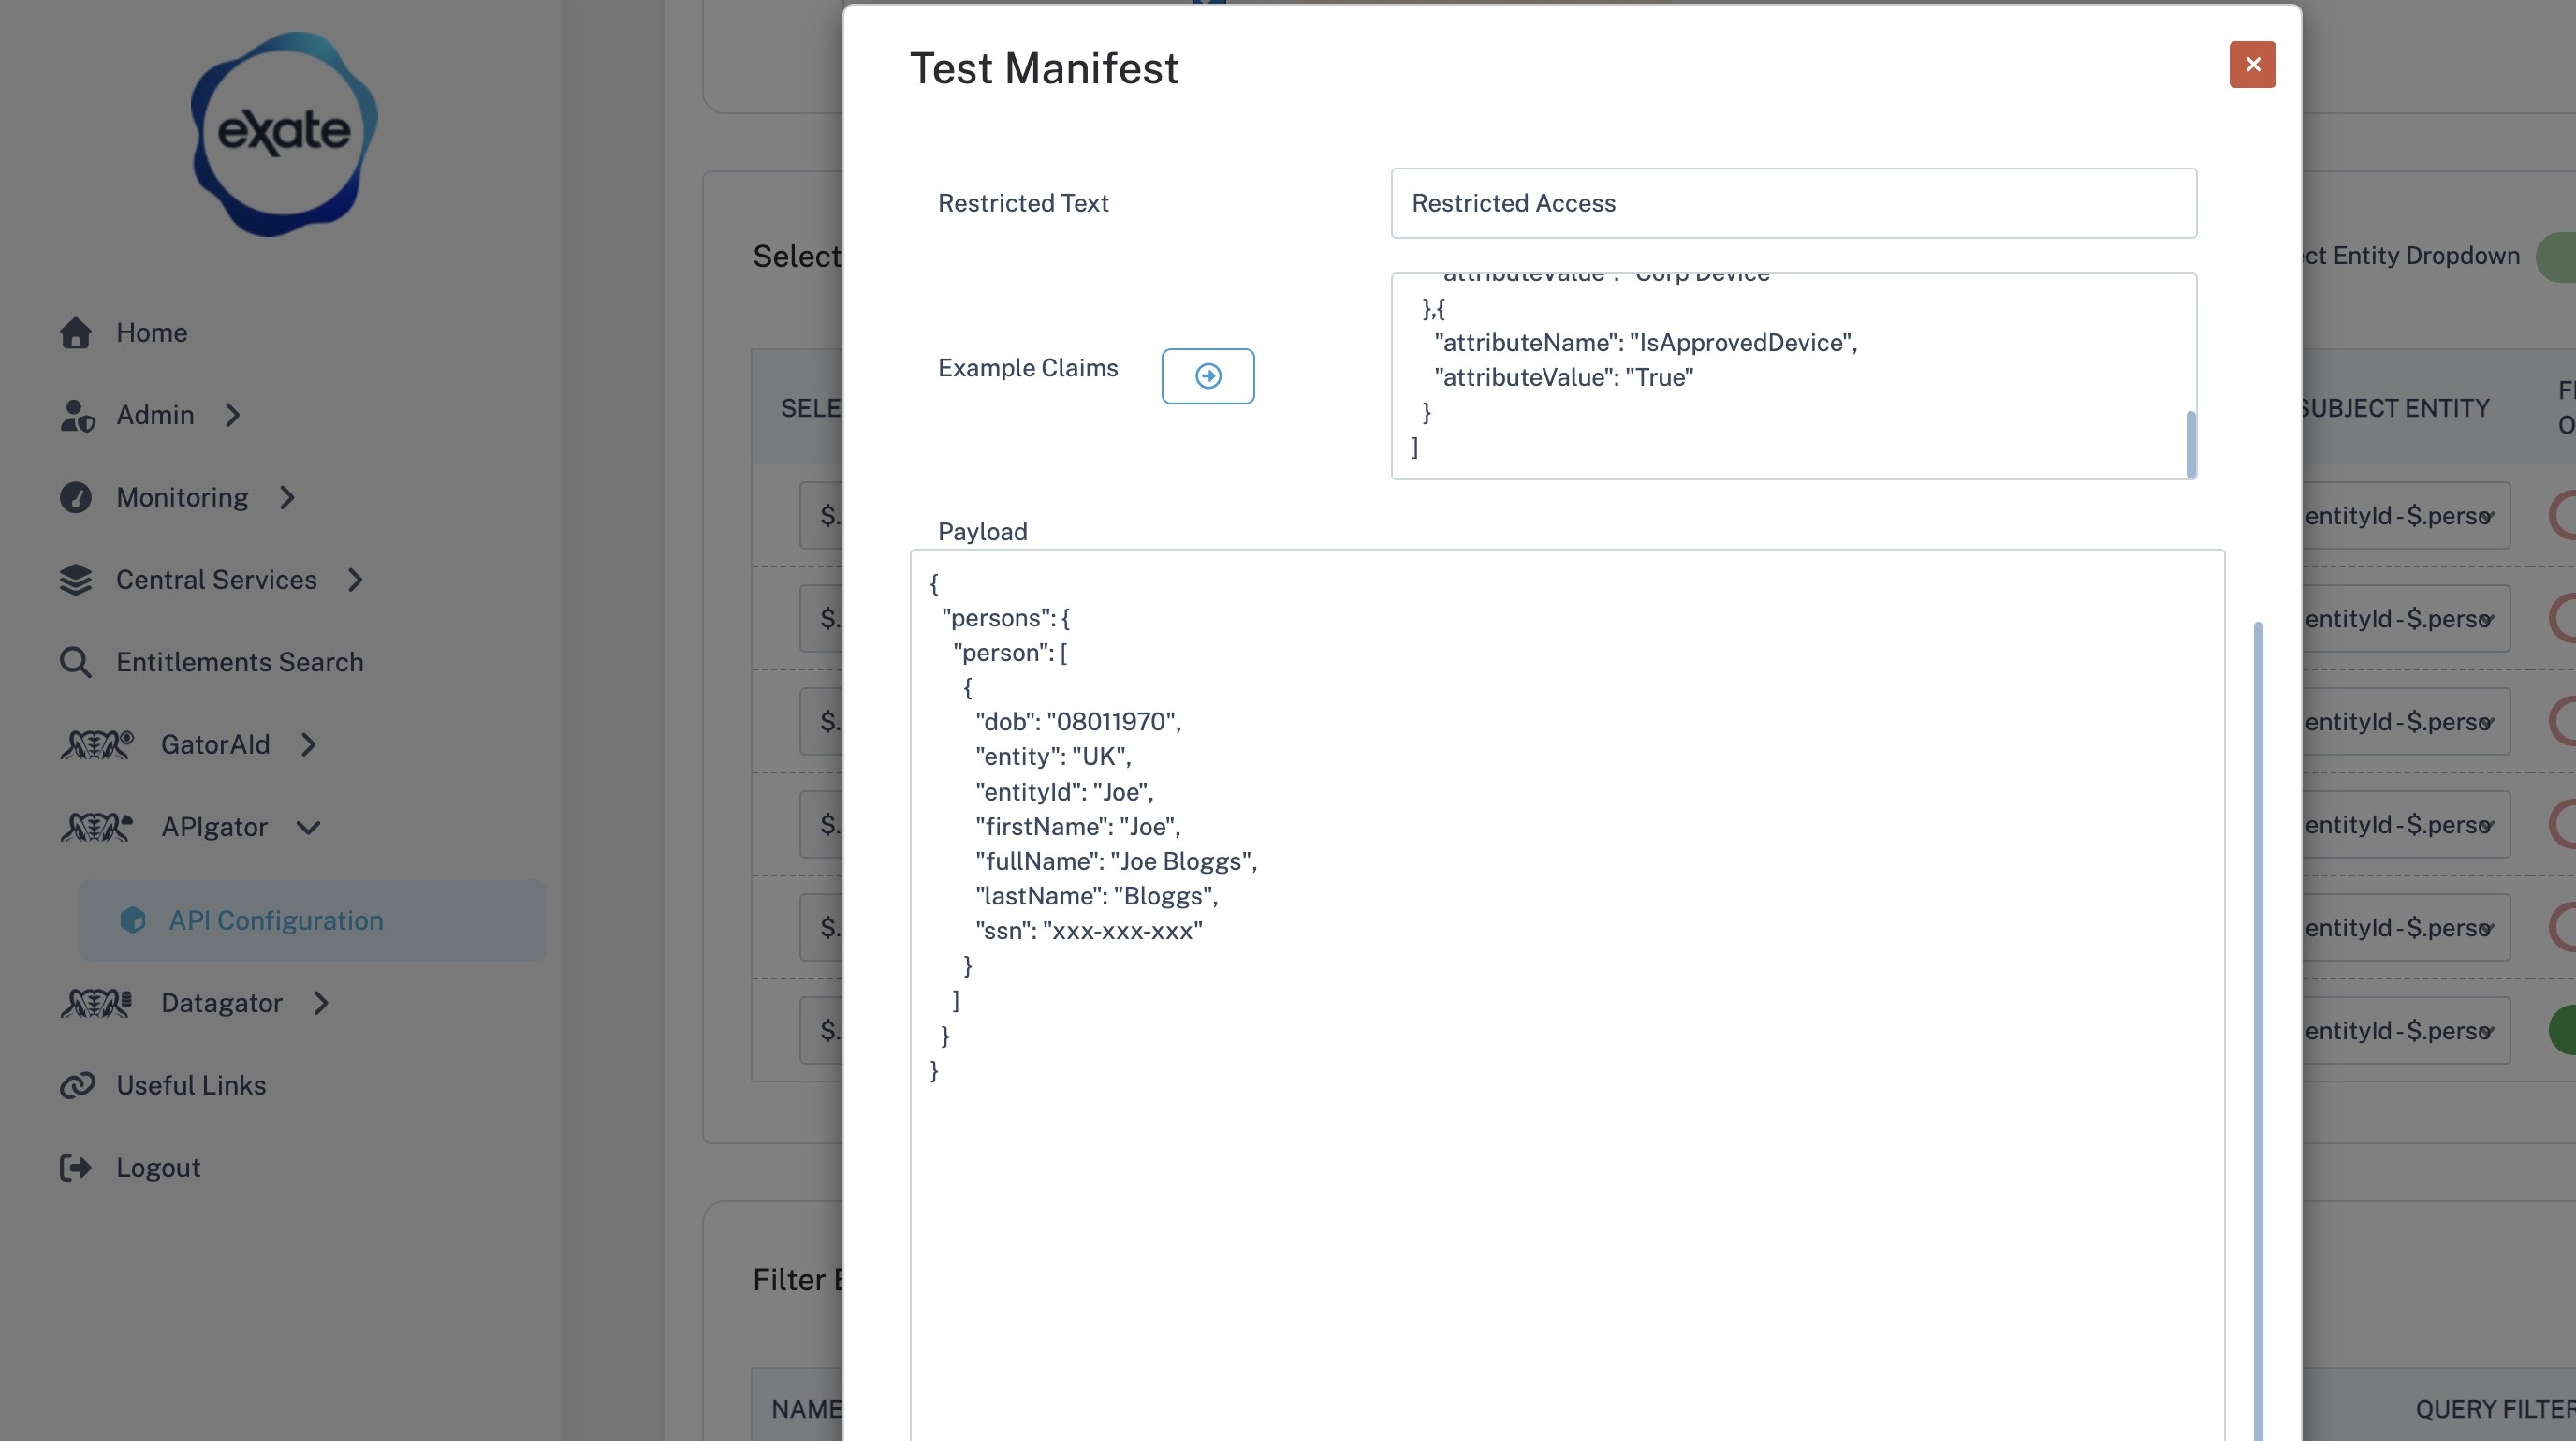Click the "persons": { payload line
This screenshot has width=2576, height=1441.
(1006, 618)
